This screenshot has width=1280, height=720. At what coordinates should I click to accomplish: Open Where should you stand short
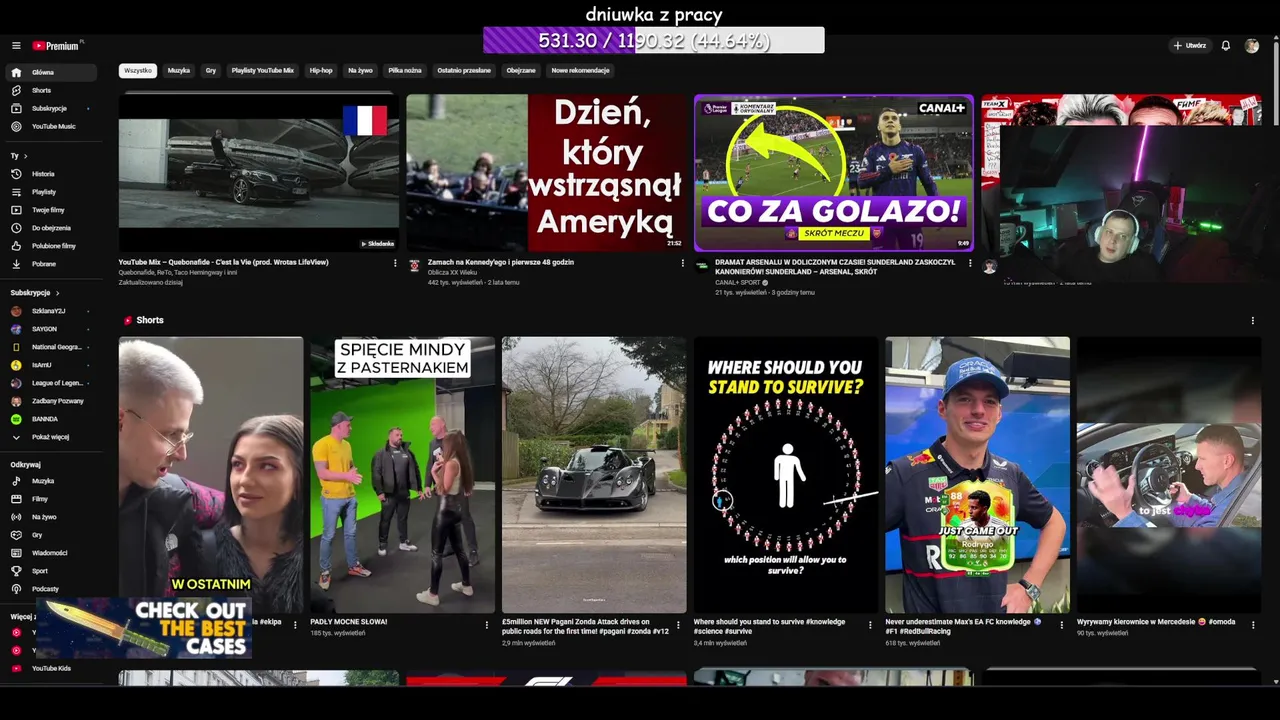(786, 475)
